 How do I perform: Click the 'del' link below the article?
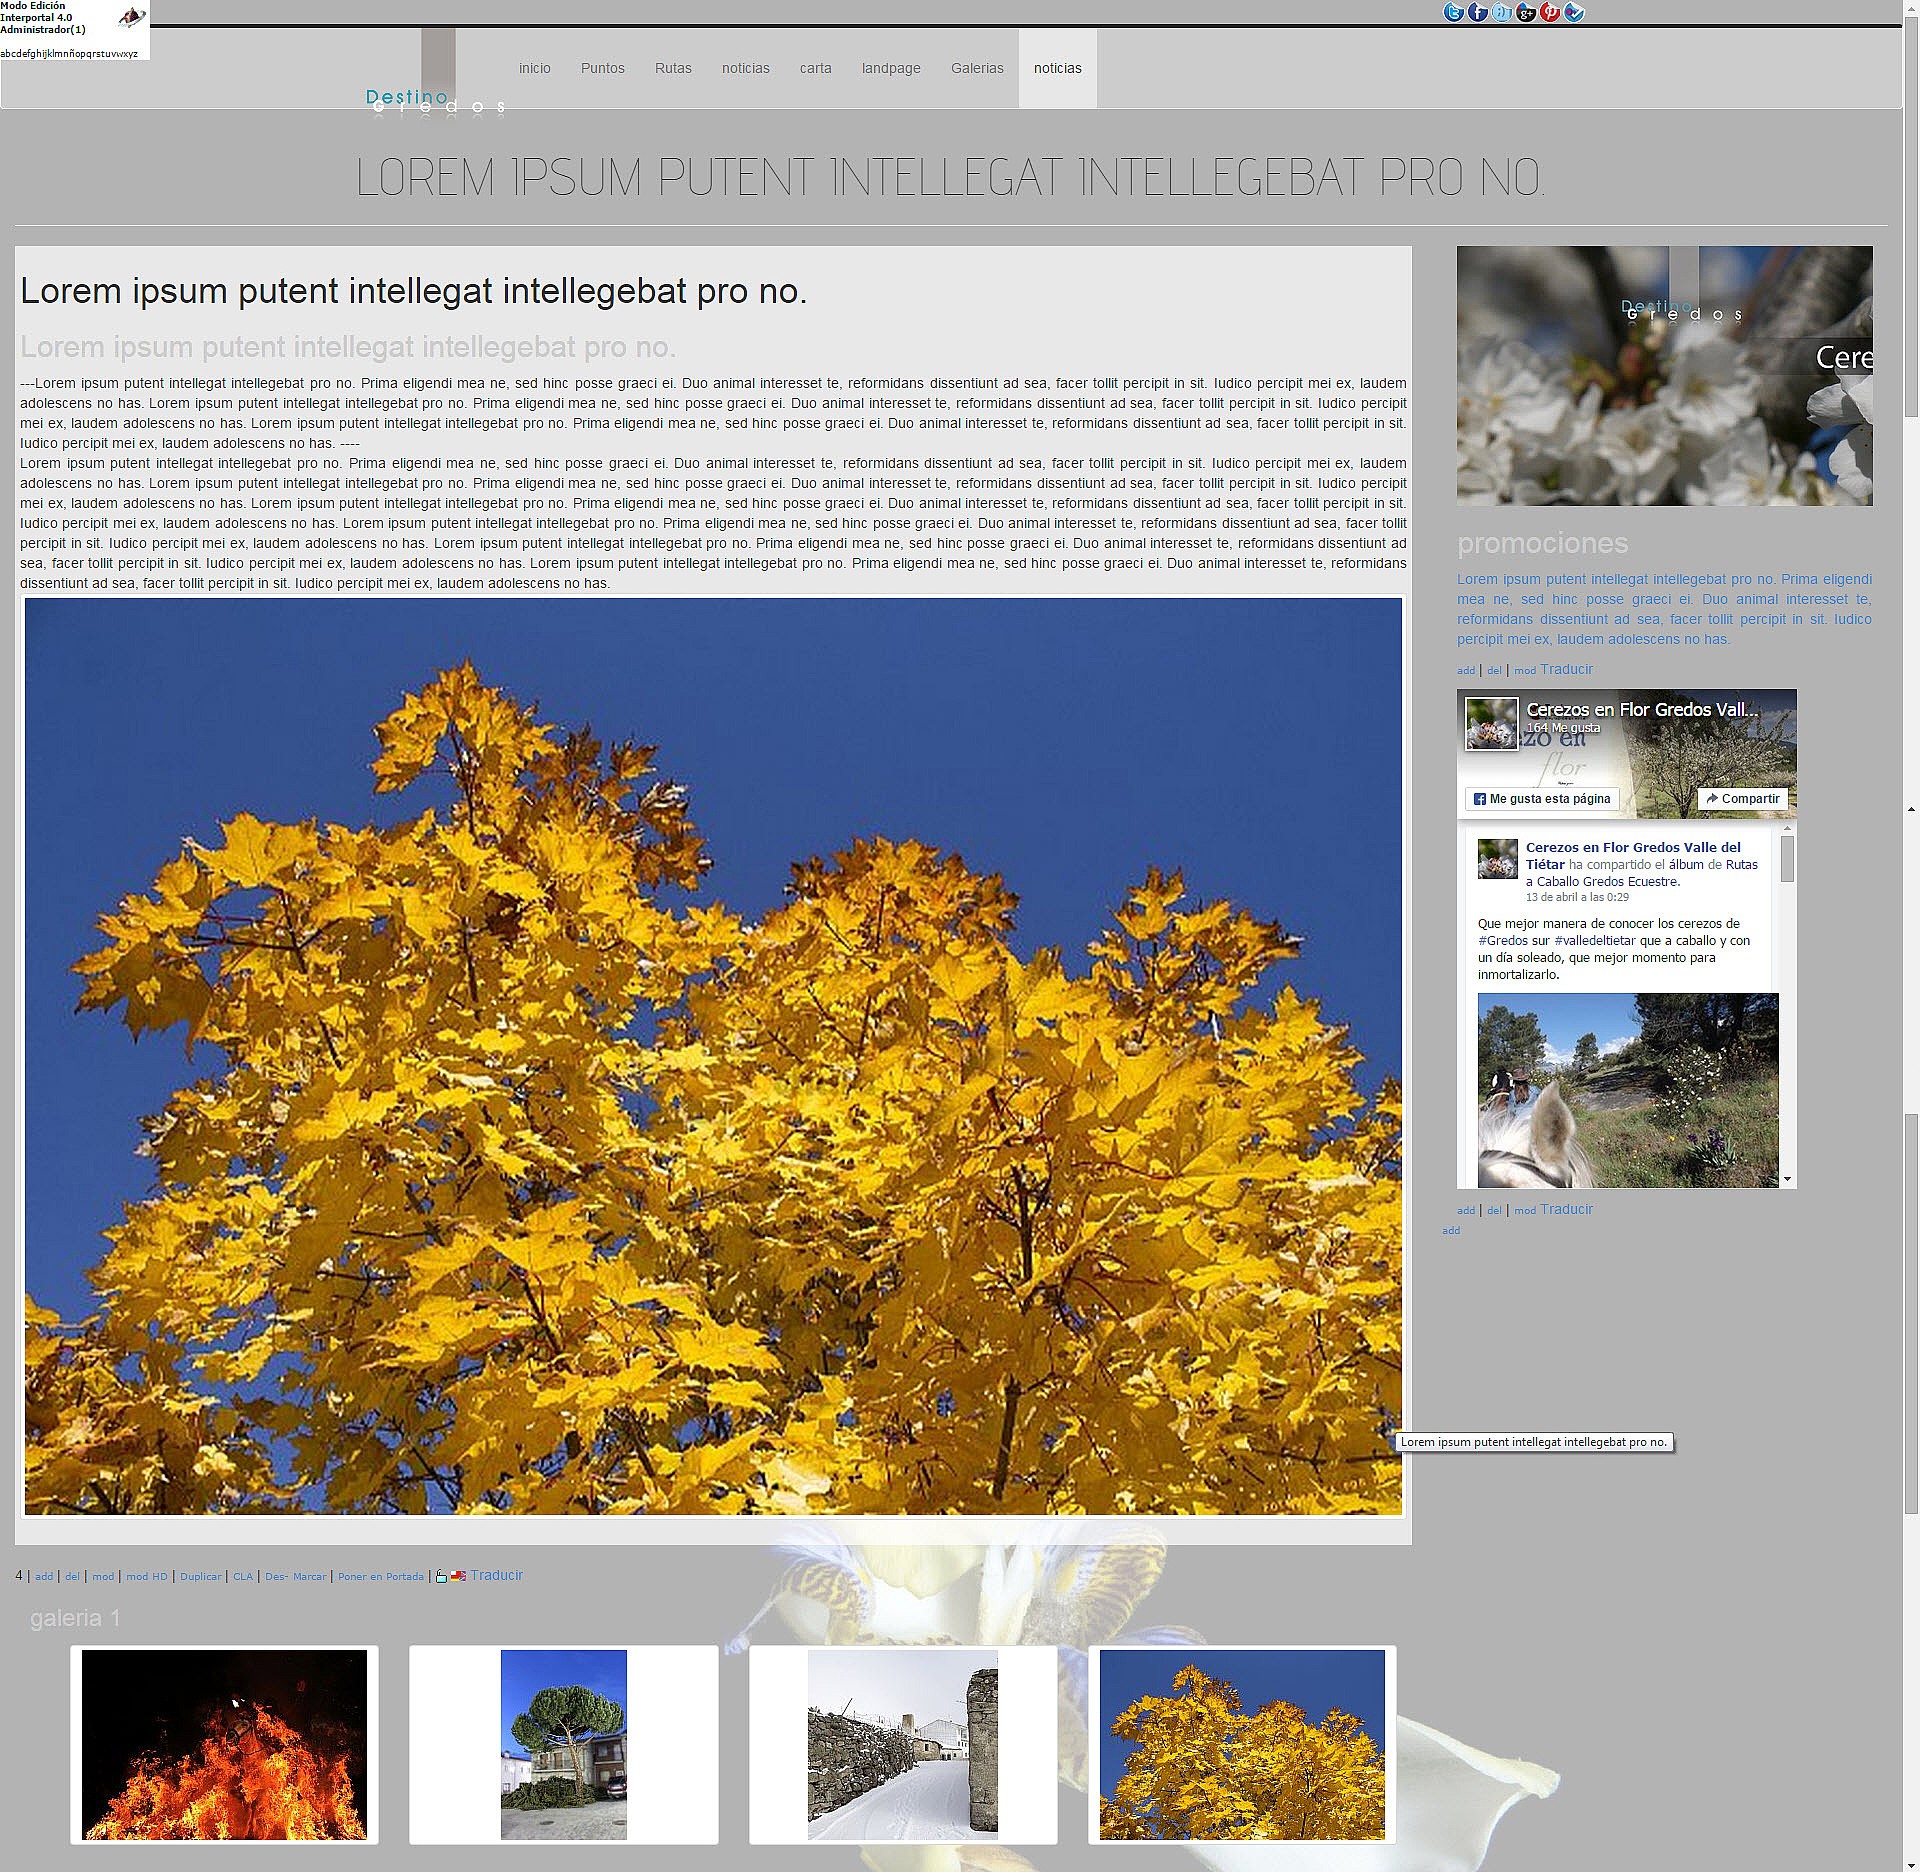coord(72,1576)
